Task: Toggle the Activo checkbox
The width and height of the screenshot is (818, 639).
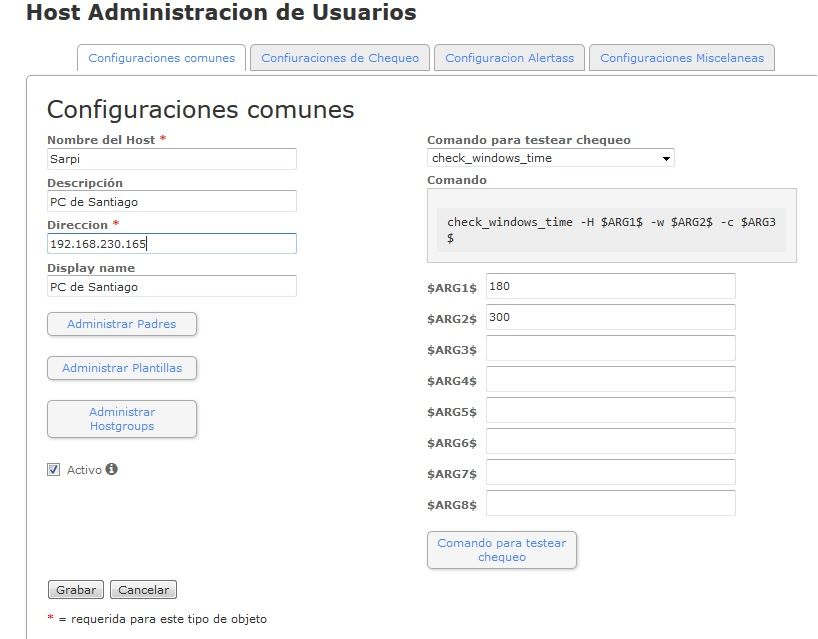Action: coord(54,470)
